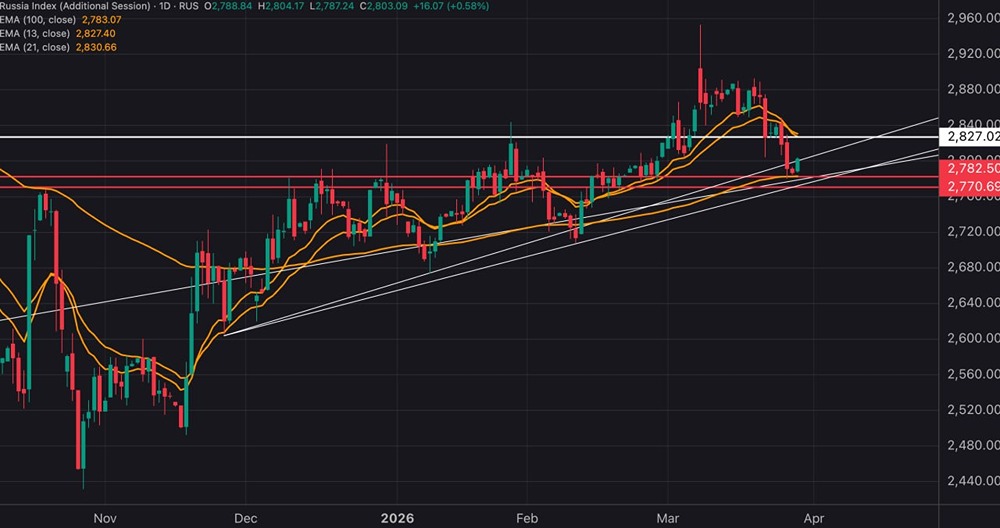Click the EMA 21 value 2,830.66
This screenshot has height=528, width=1000.
[x=96, y=47]
